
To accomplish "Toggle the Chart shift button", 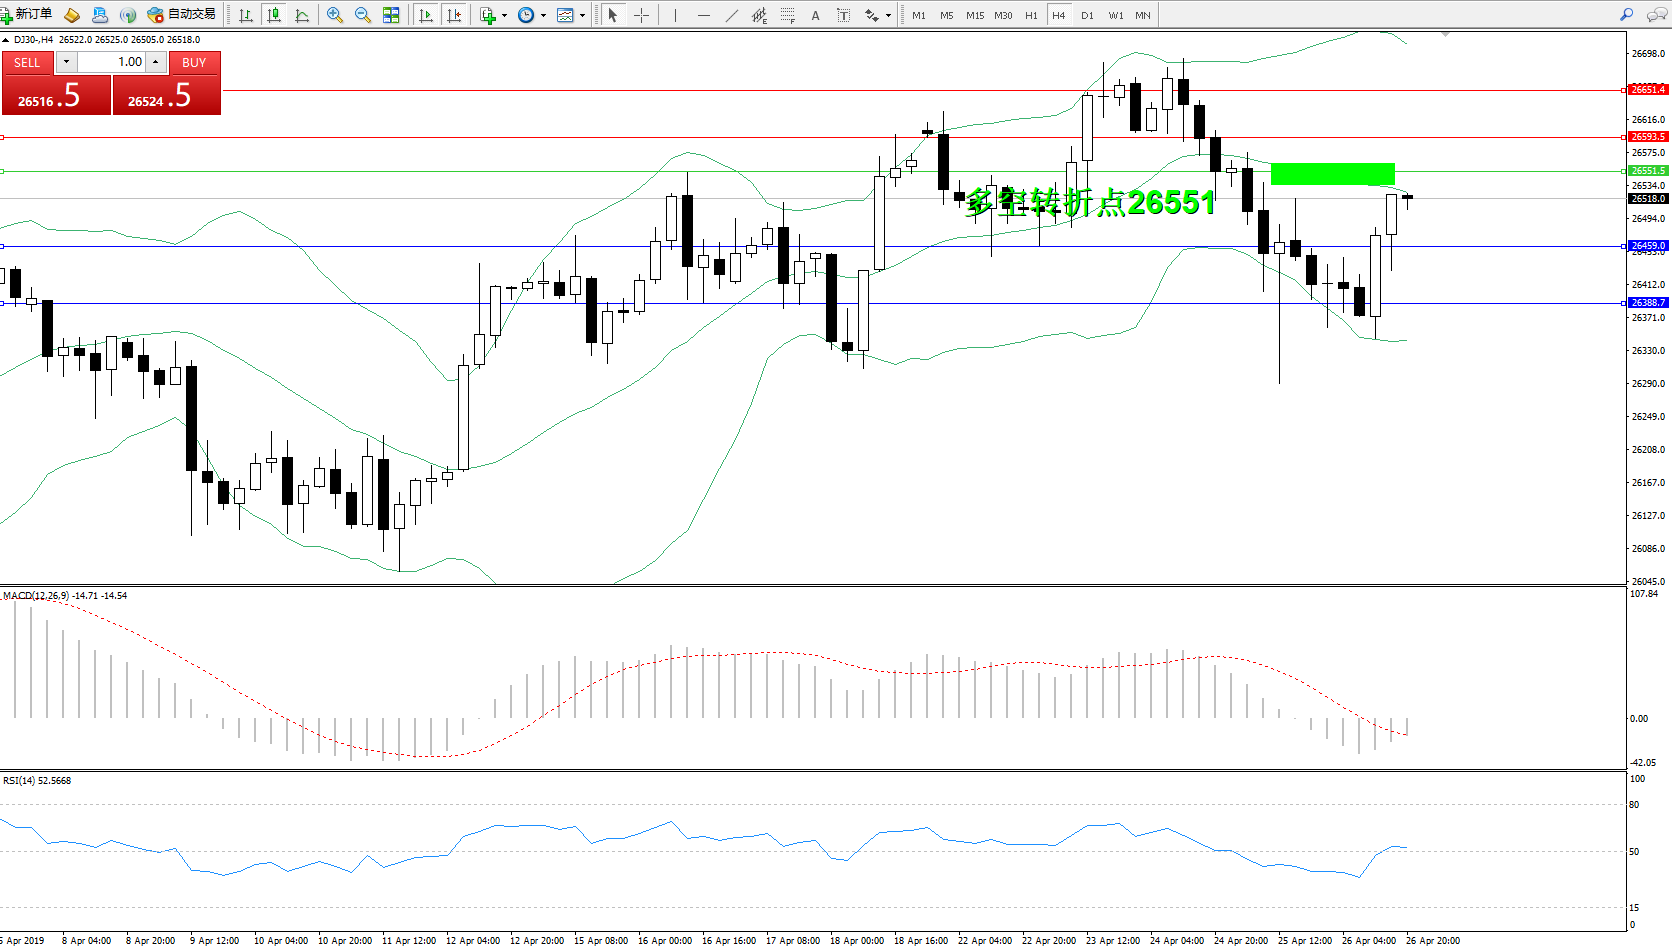I will pyautogui.click(x=454, y=15).
